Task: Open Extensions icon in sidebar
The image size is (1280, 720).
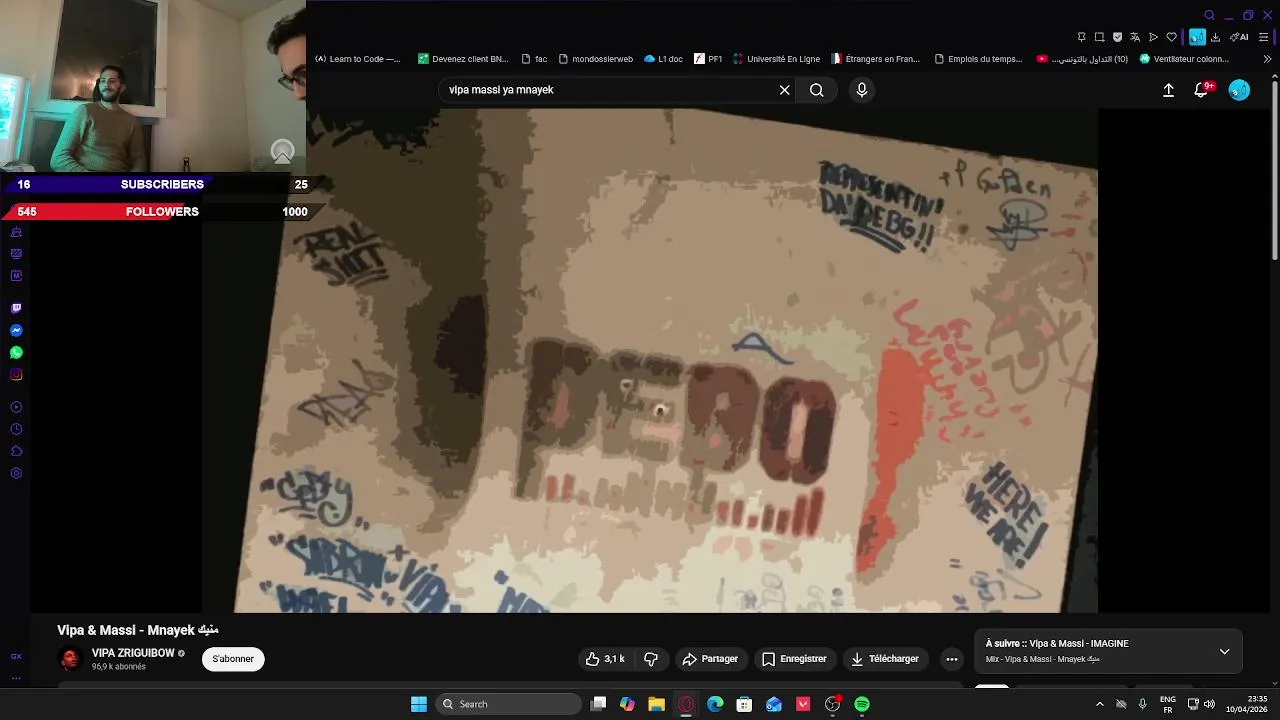Action: coord(16,451)
